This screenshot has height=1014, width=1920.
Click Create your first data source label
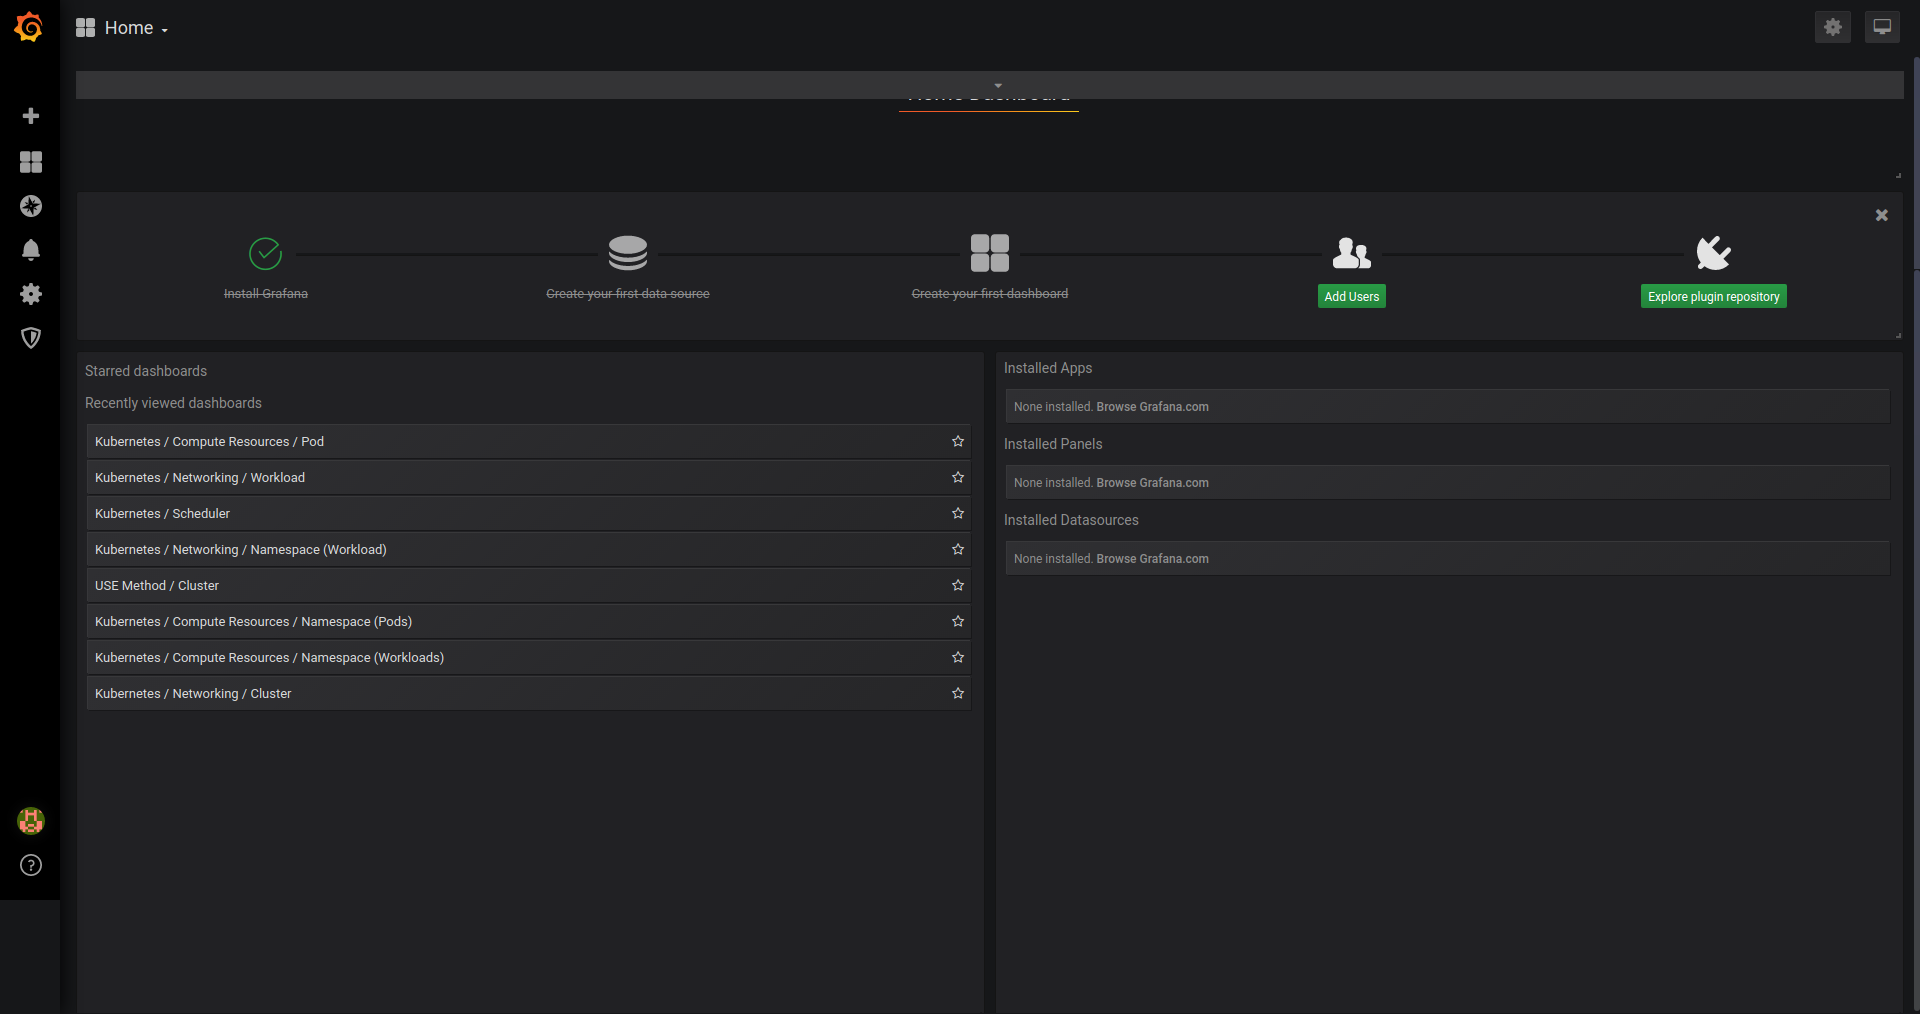(x=628, y=293)
